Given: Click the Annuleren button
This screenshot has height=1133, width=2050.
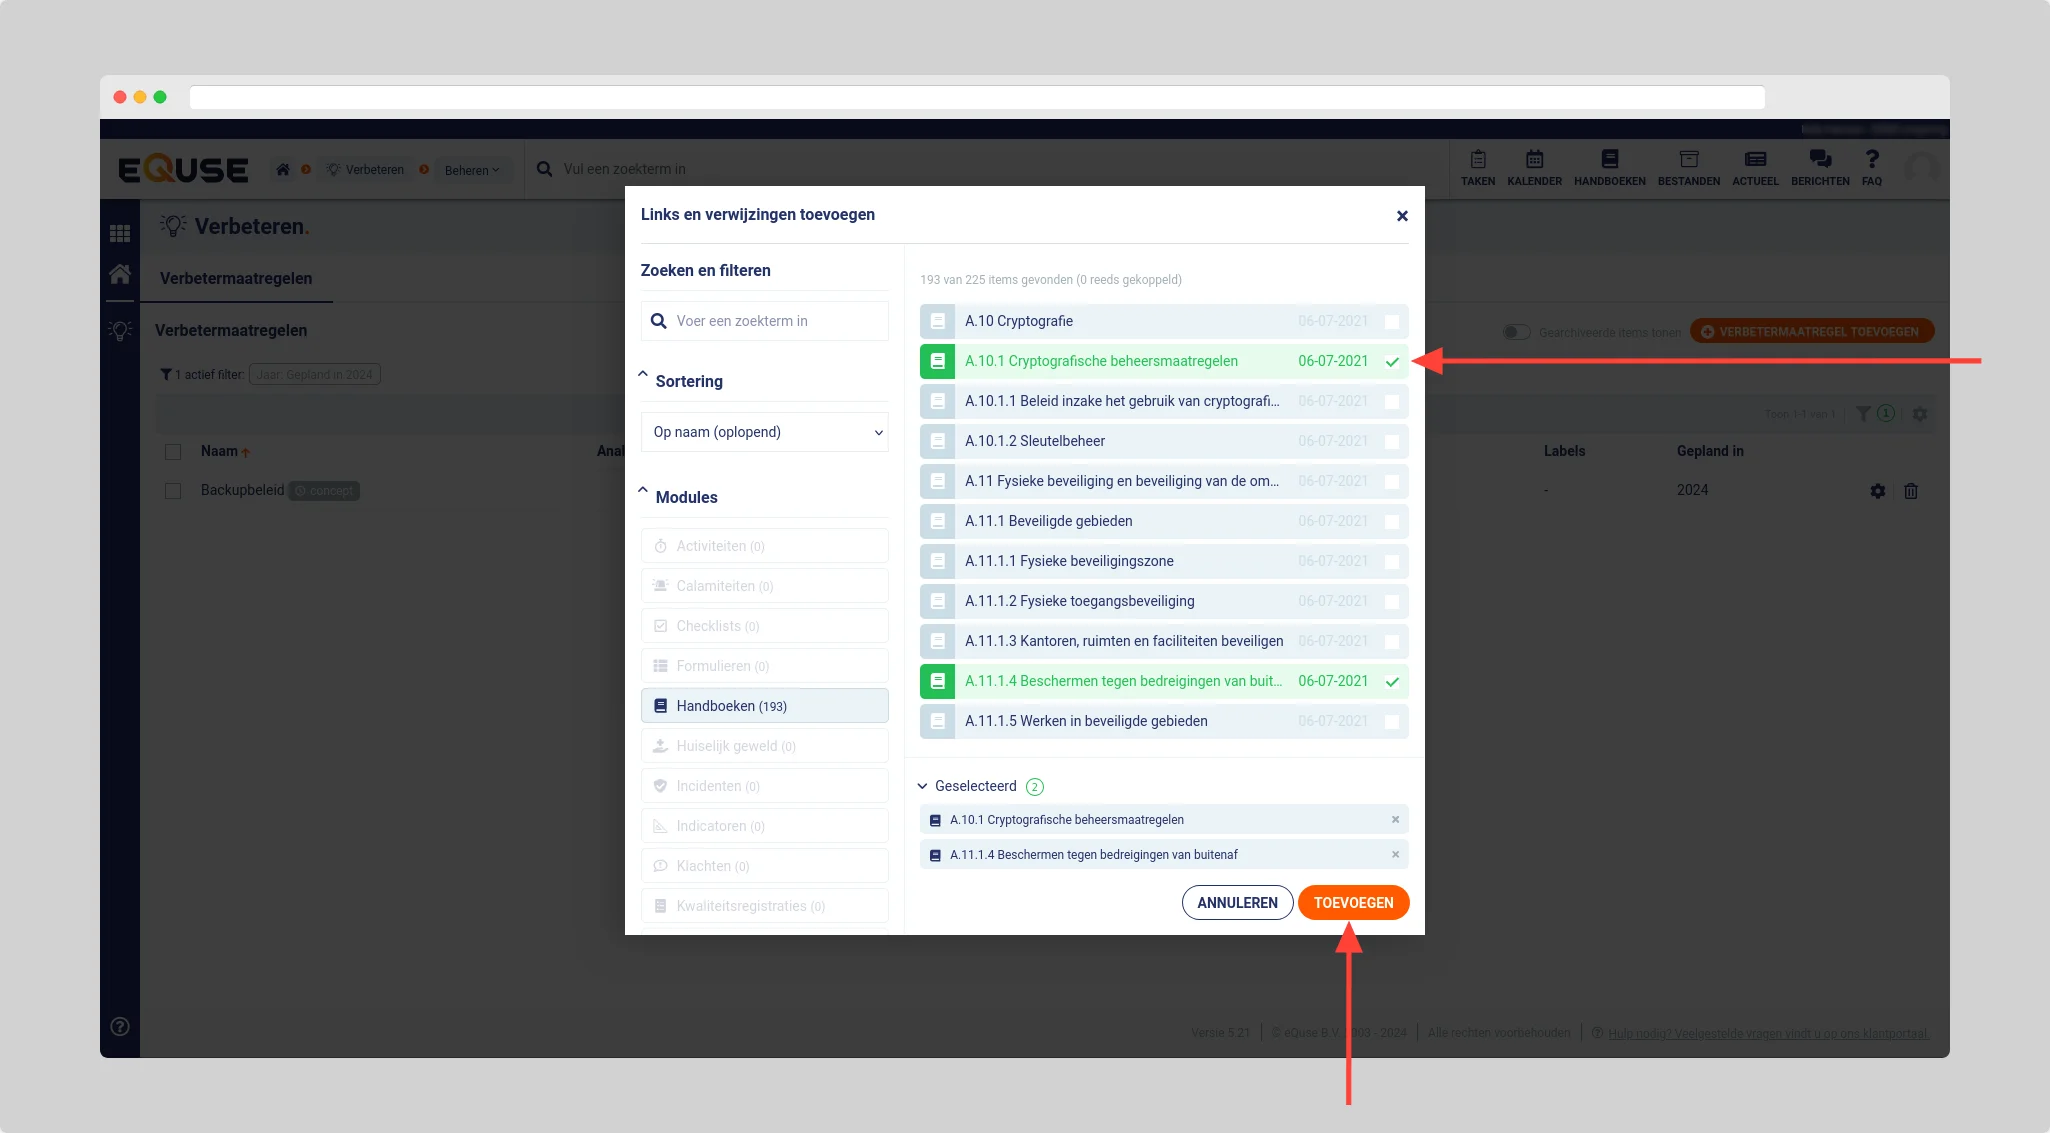Looking at the screenshot, I should [x=1237, y=903].
